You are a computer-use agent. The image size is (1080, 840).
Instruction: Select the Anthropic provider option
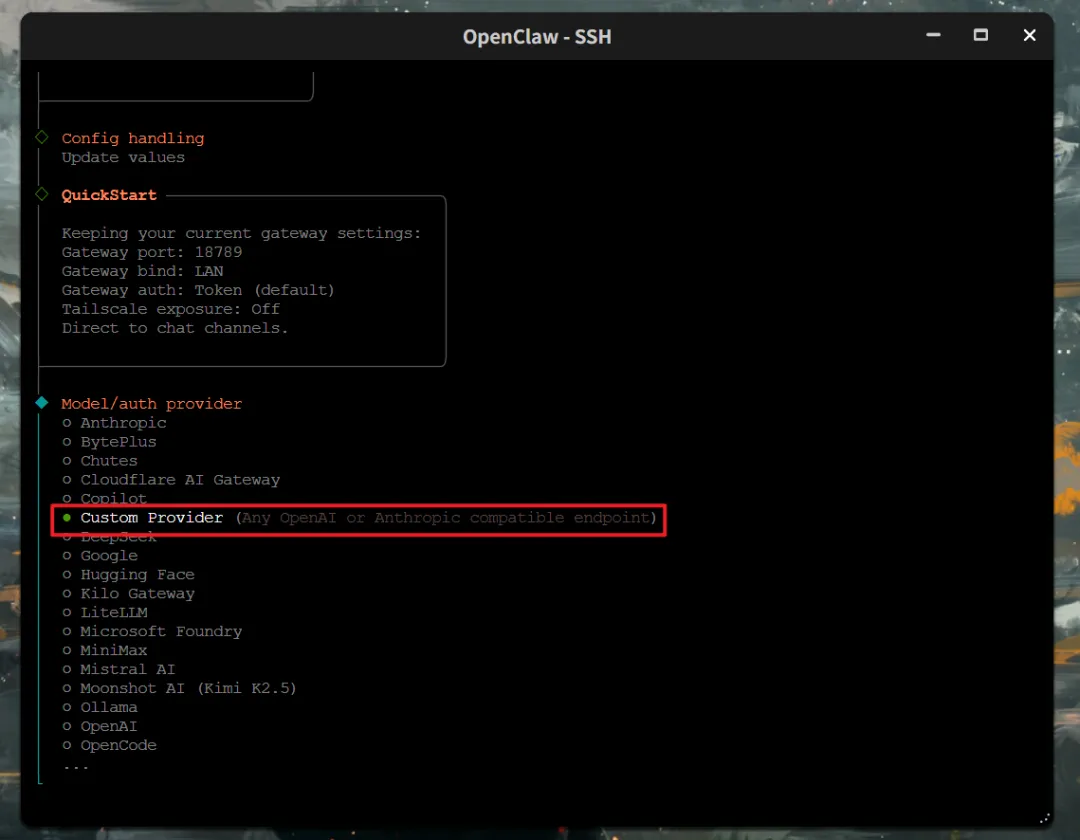pyautogui.click(x=114, y=423)
